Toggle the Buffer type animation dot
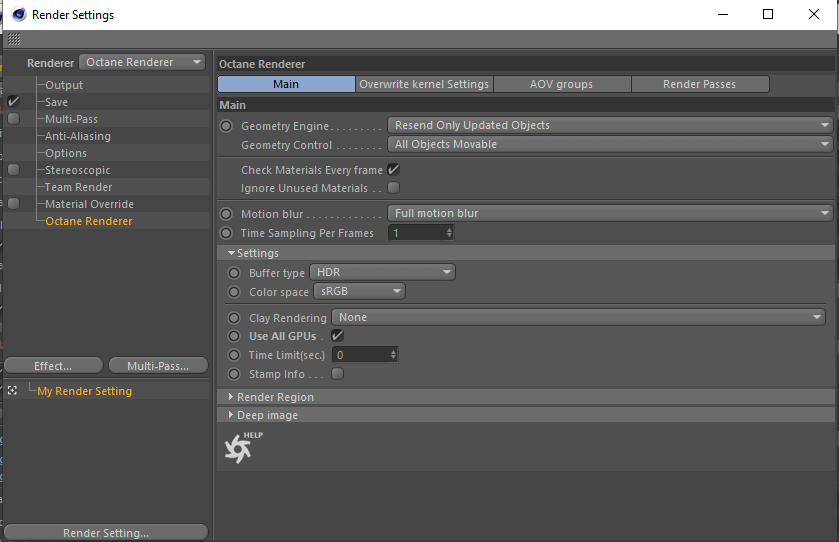 pos(234,273)
